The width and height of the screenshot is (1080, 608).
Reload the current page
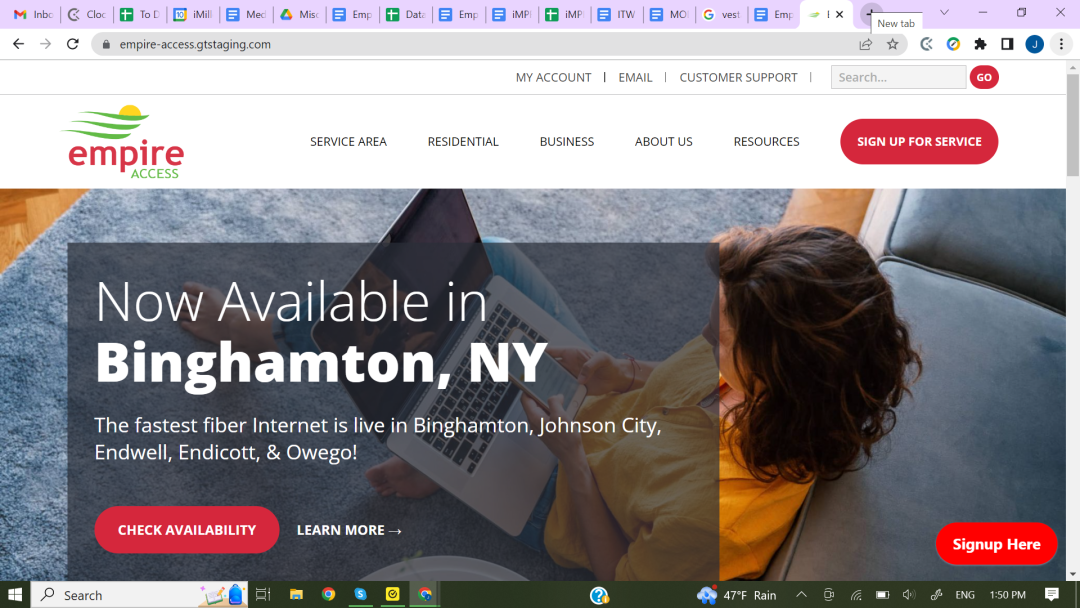[71, 44]
